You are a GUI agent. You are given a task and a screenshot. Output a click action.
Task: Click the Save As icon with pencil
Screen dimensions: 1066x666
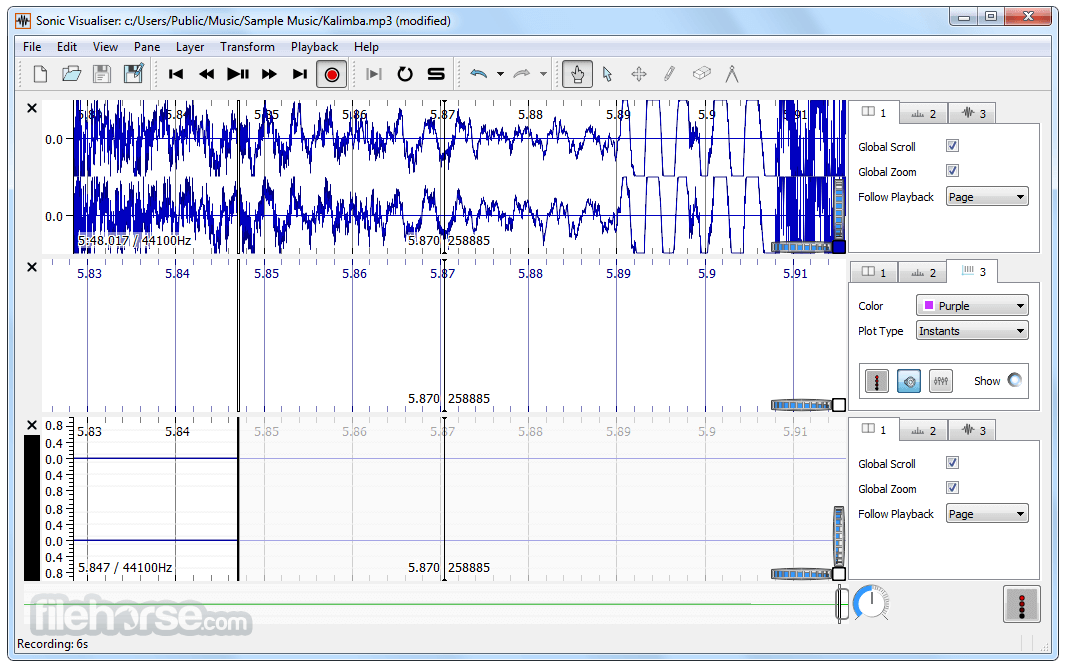(x=133, y=74)
